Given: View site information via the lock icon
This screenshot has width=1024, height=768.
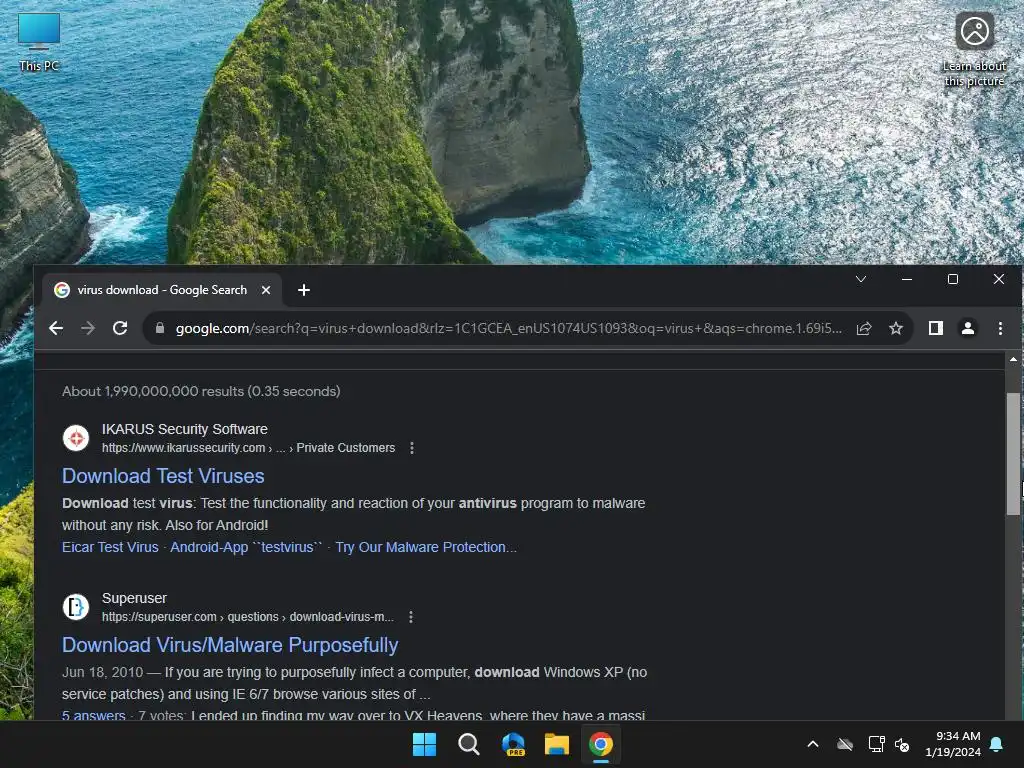Looking at the screenshot, I should pos(160,328).
